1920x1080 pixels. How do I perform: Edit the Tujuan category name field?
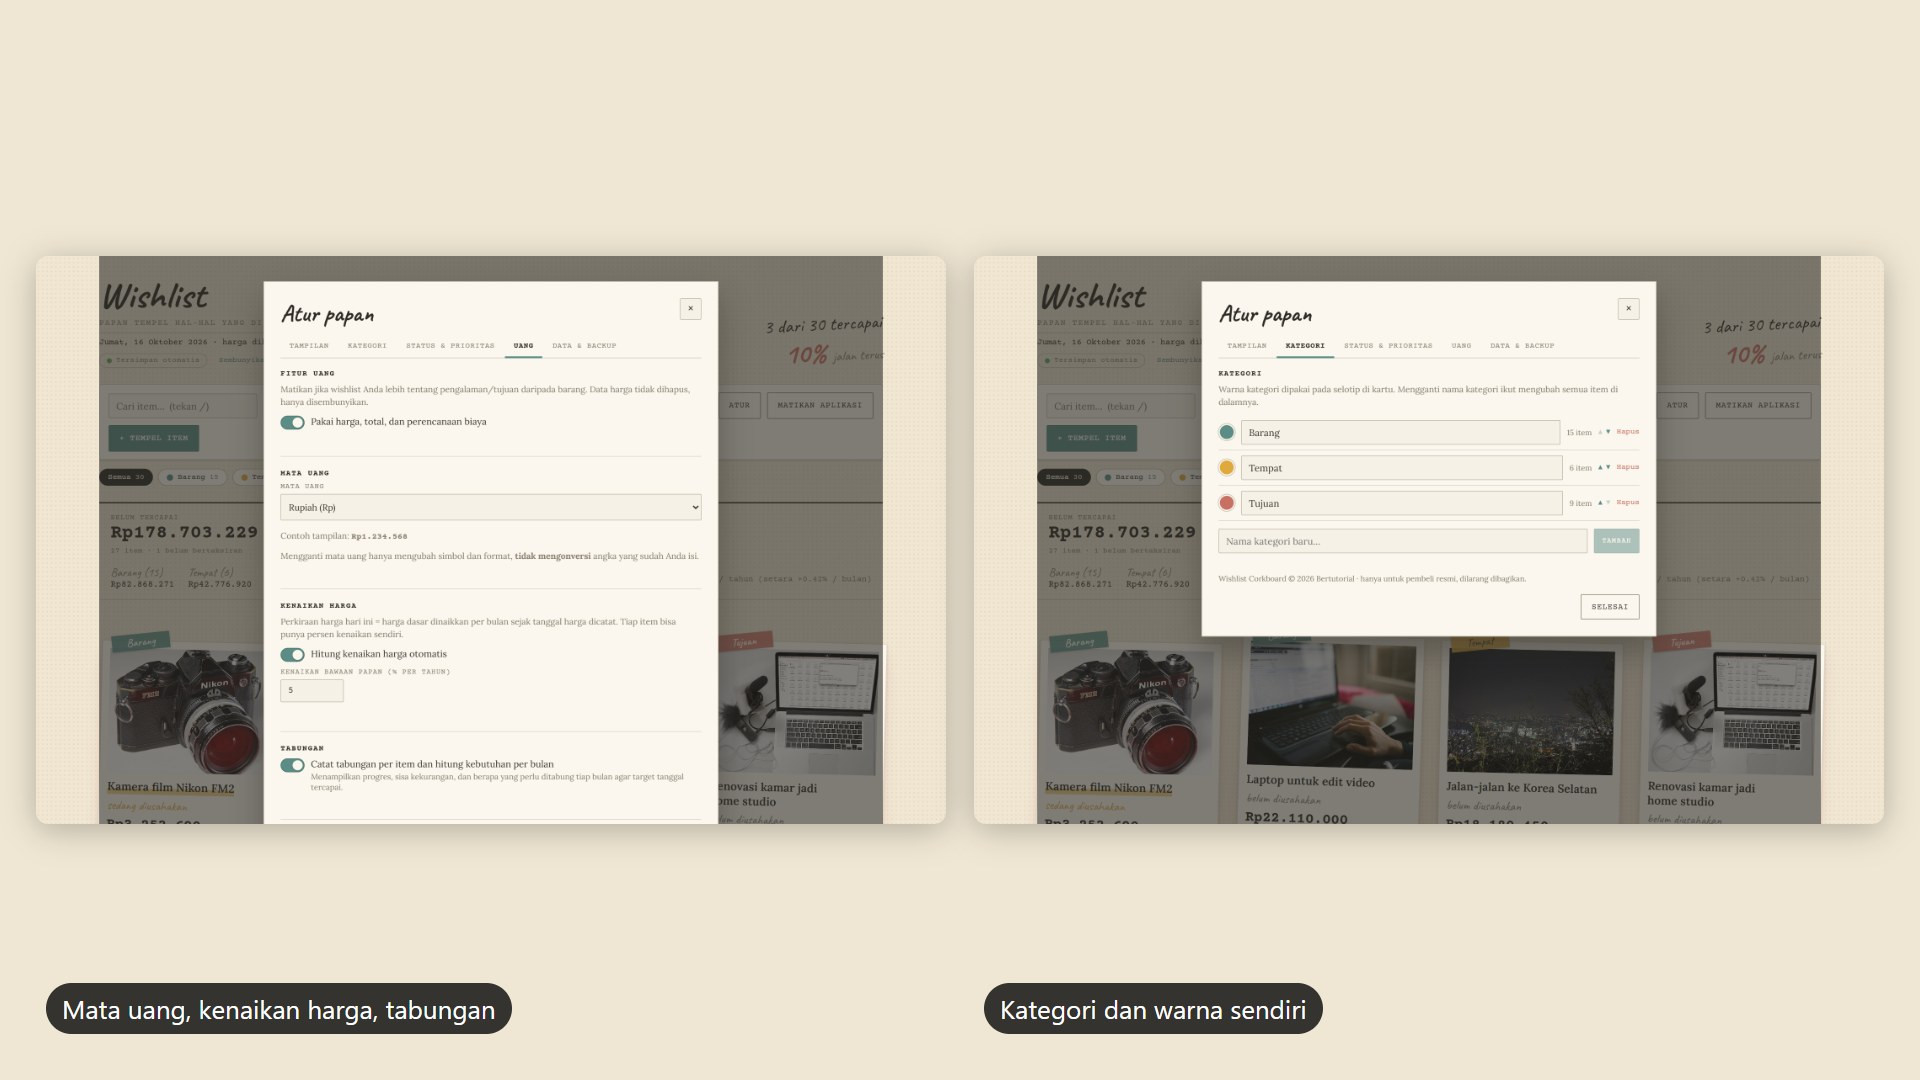1401,503
